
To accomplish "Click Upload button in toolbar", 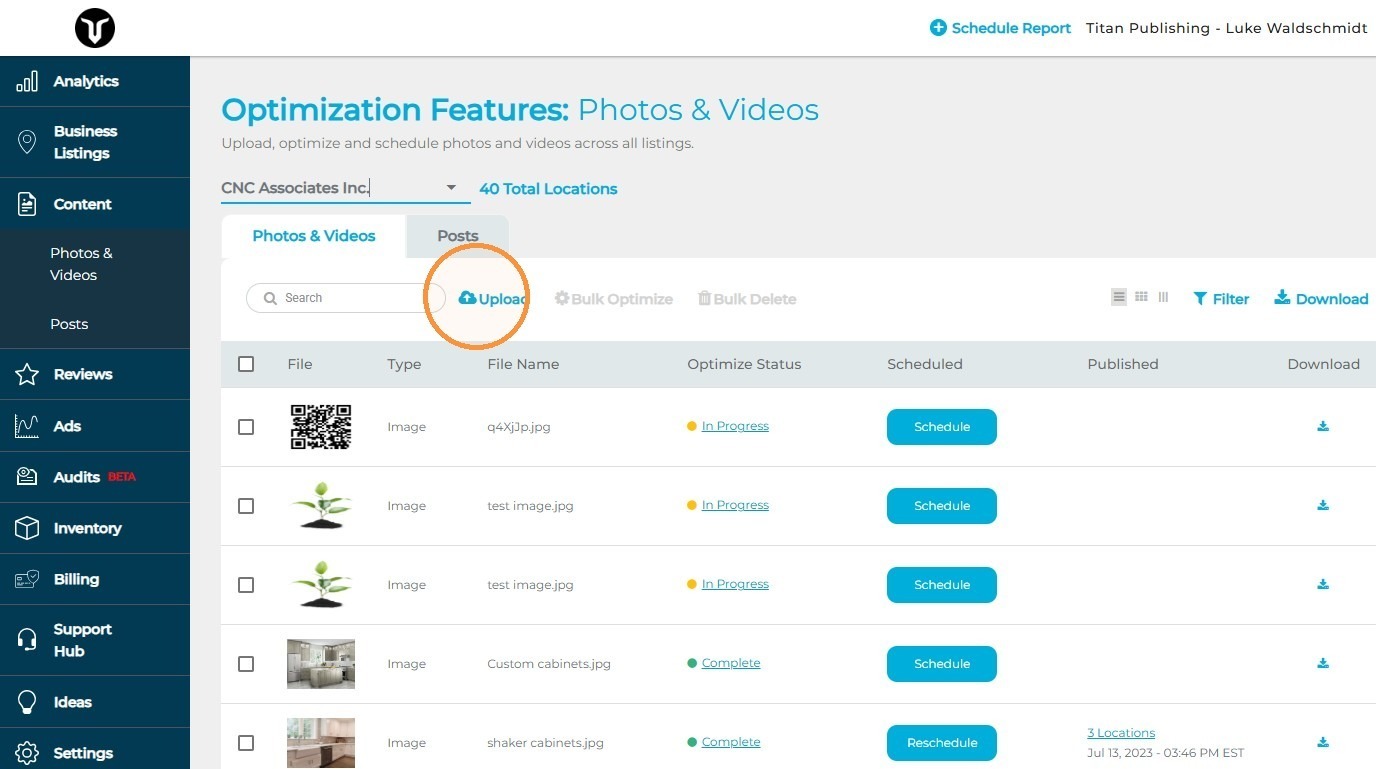I will 492,298.
